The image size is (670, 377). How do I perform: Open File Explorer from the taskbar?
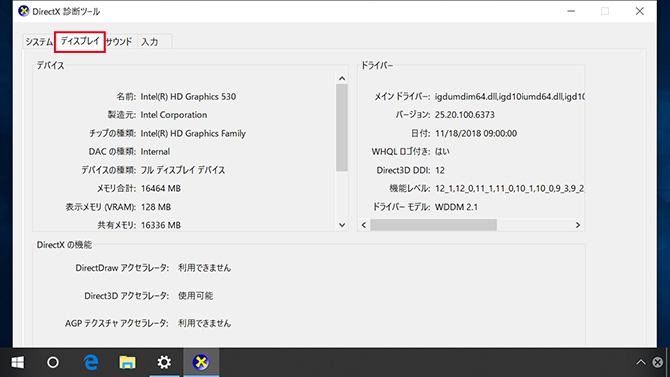[x=127, y=362]
